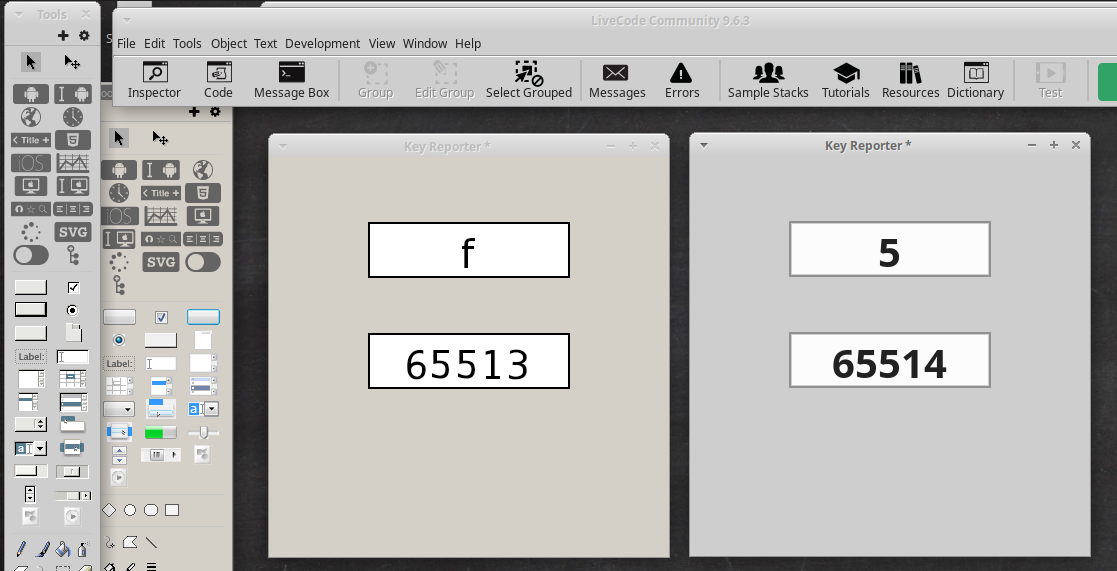Screen dimensions: 1117x571
Task: Click the gear icon in gray Tools palette
Action: point(84,36)
